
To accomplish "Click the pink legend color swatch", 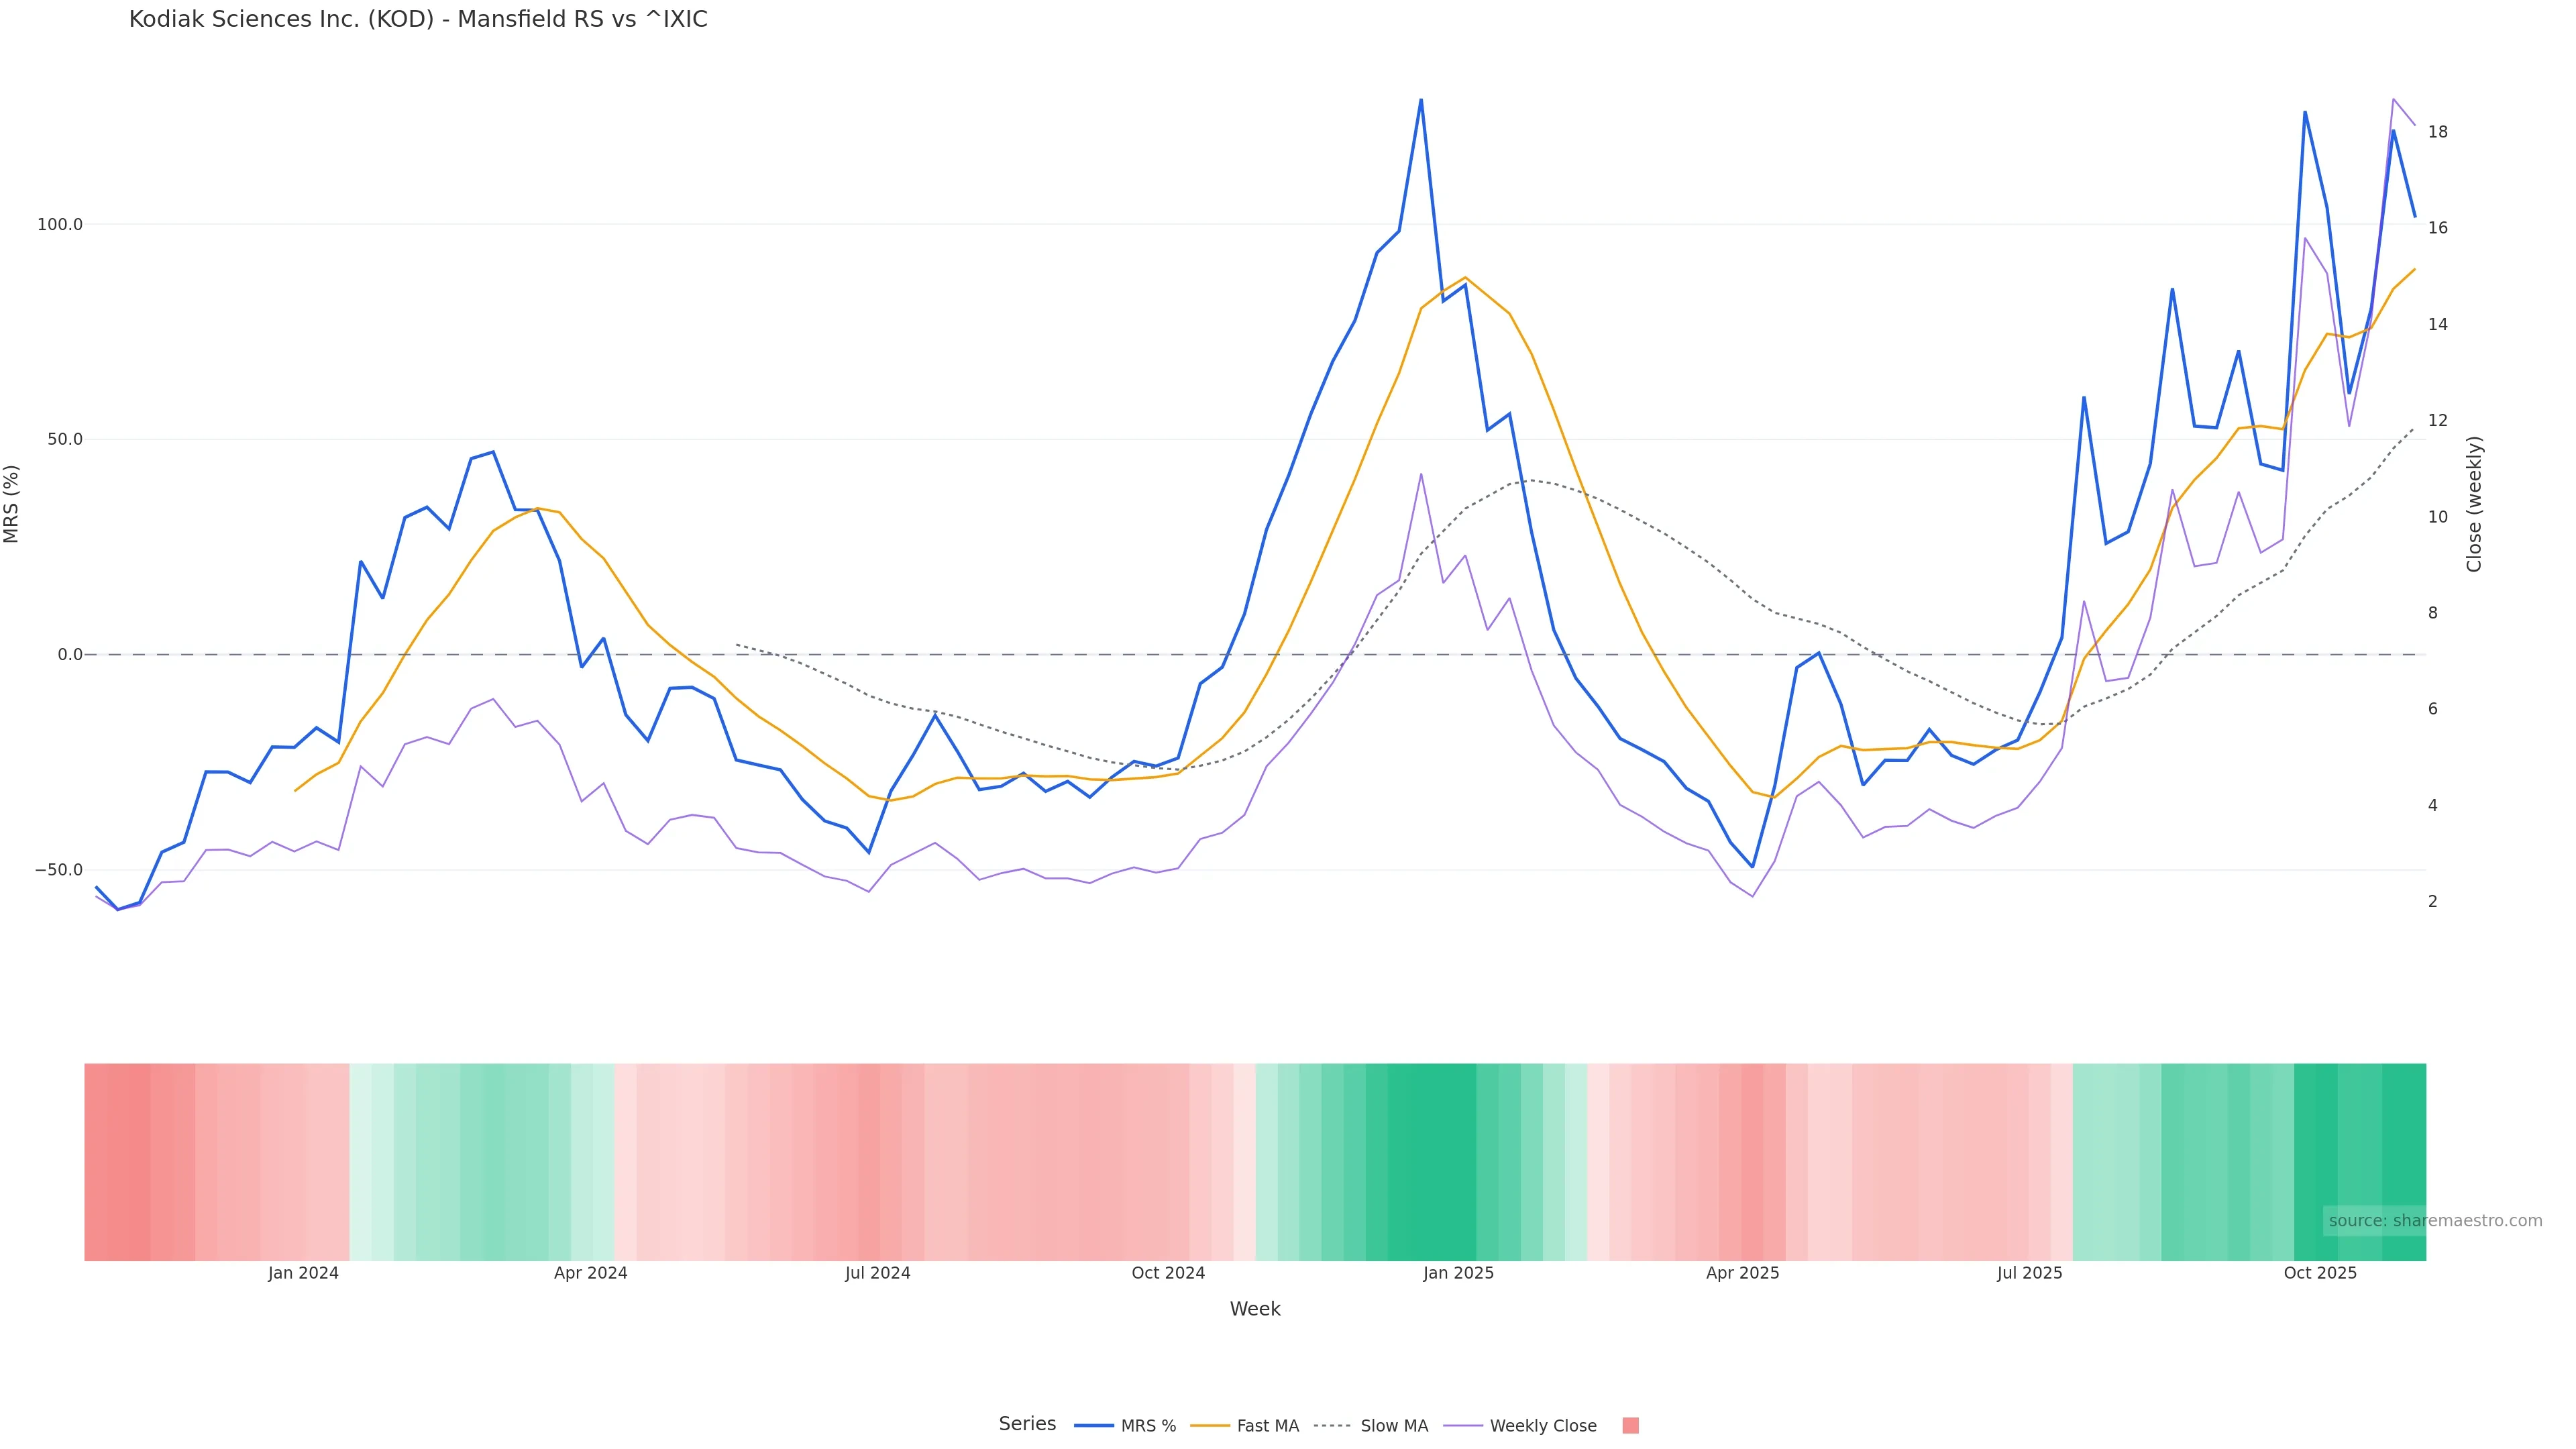I will [x=1630, y=1426].
